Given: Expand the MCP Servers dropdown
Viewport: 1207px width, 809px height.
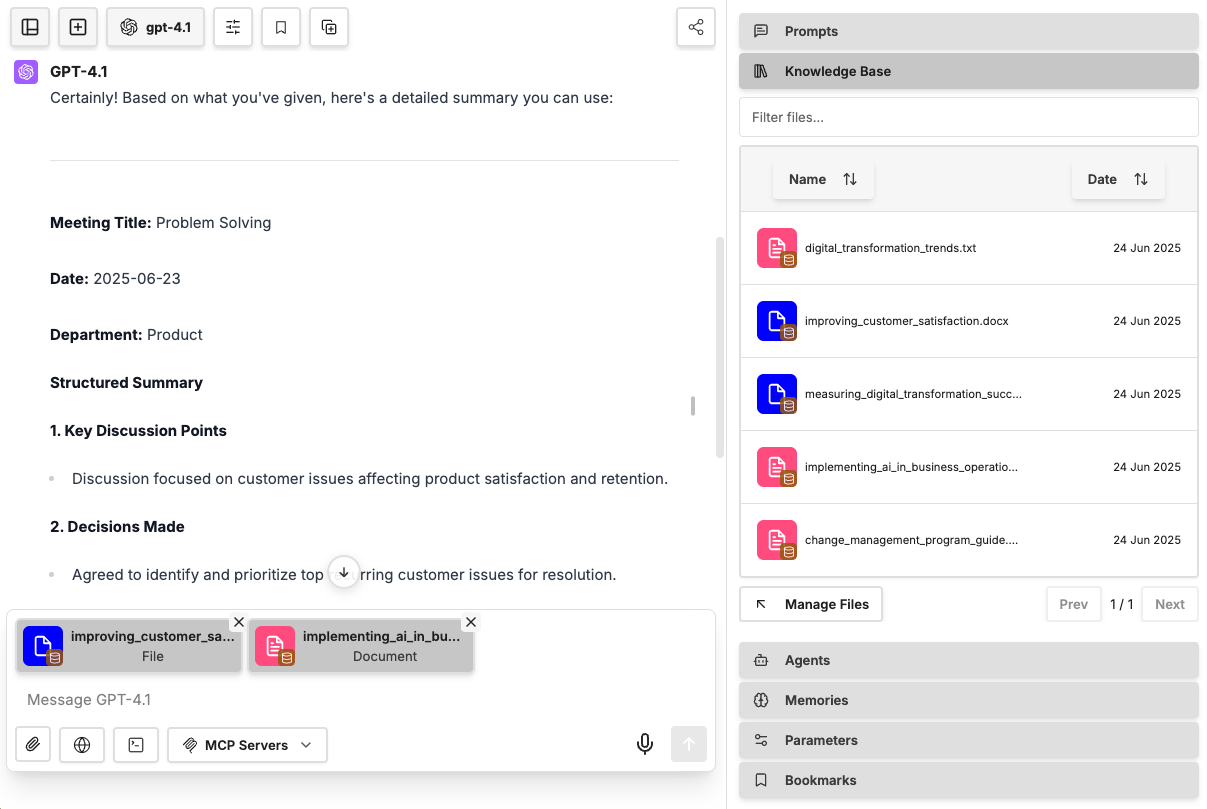Looking at the screenshot, I should [x=247, y=745].
